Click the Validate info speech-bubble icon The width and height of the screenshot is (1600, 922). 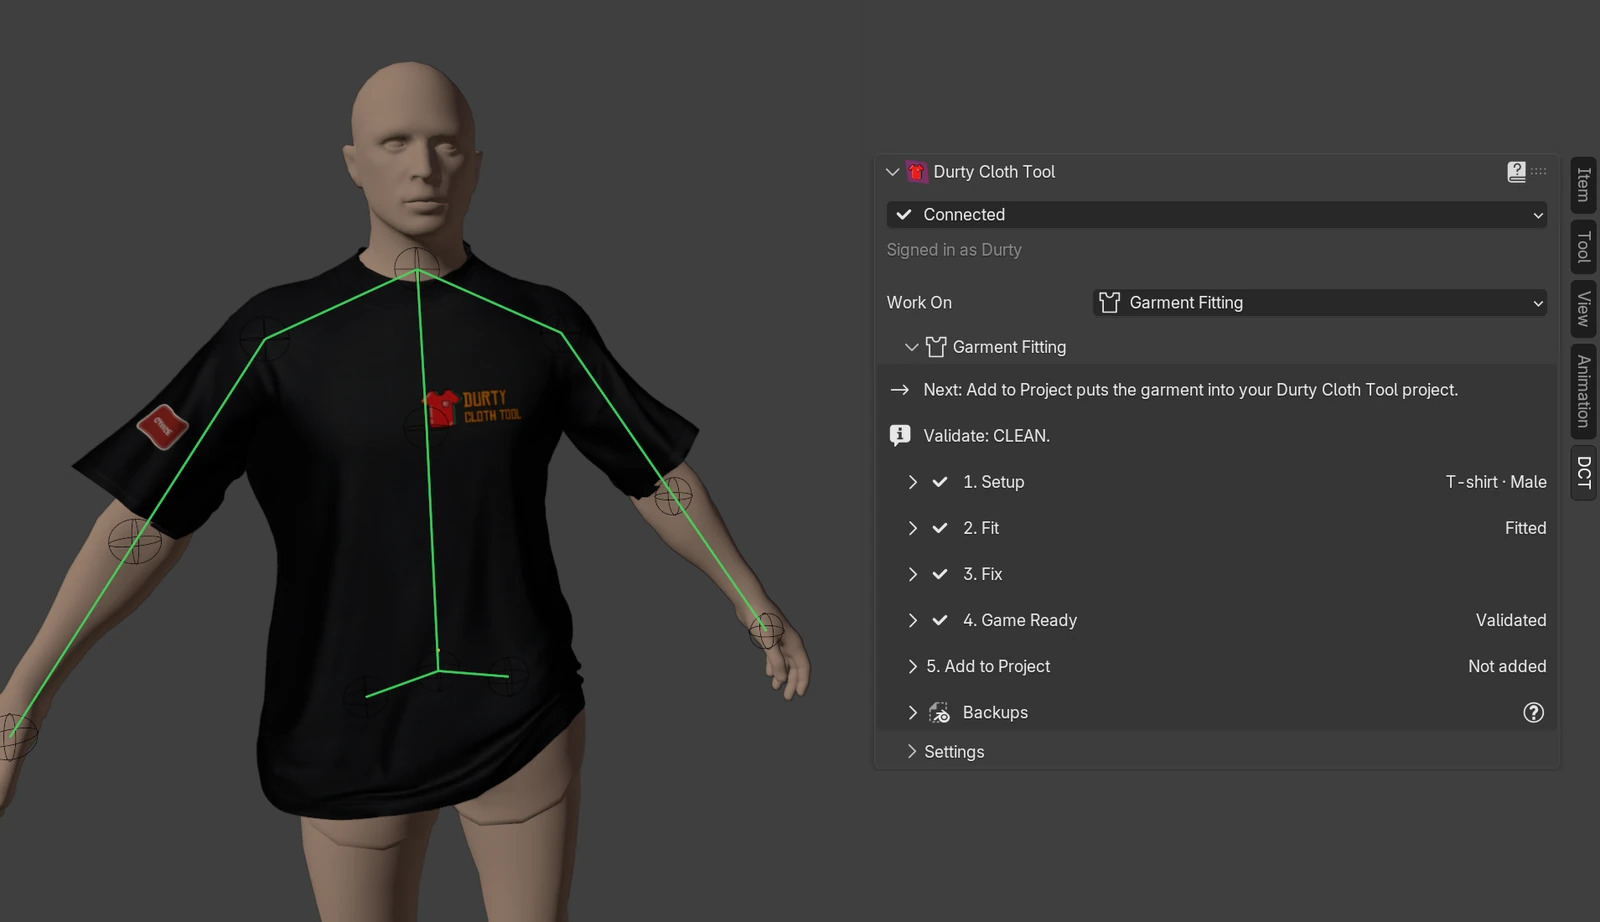[900, 435]
